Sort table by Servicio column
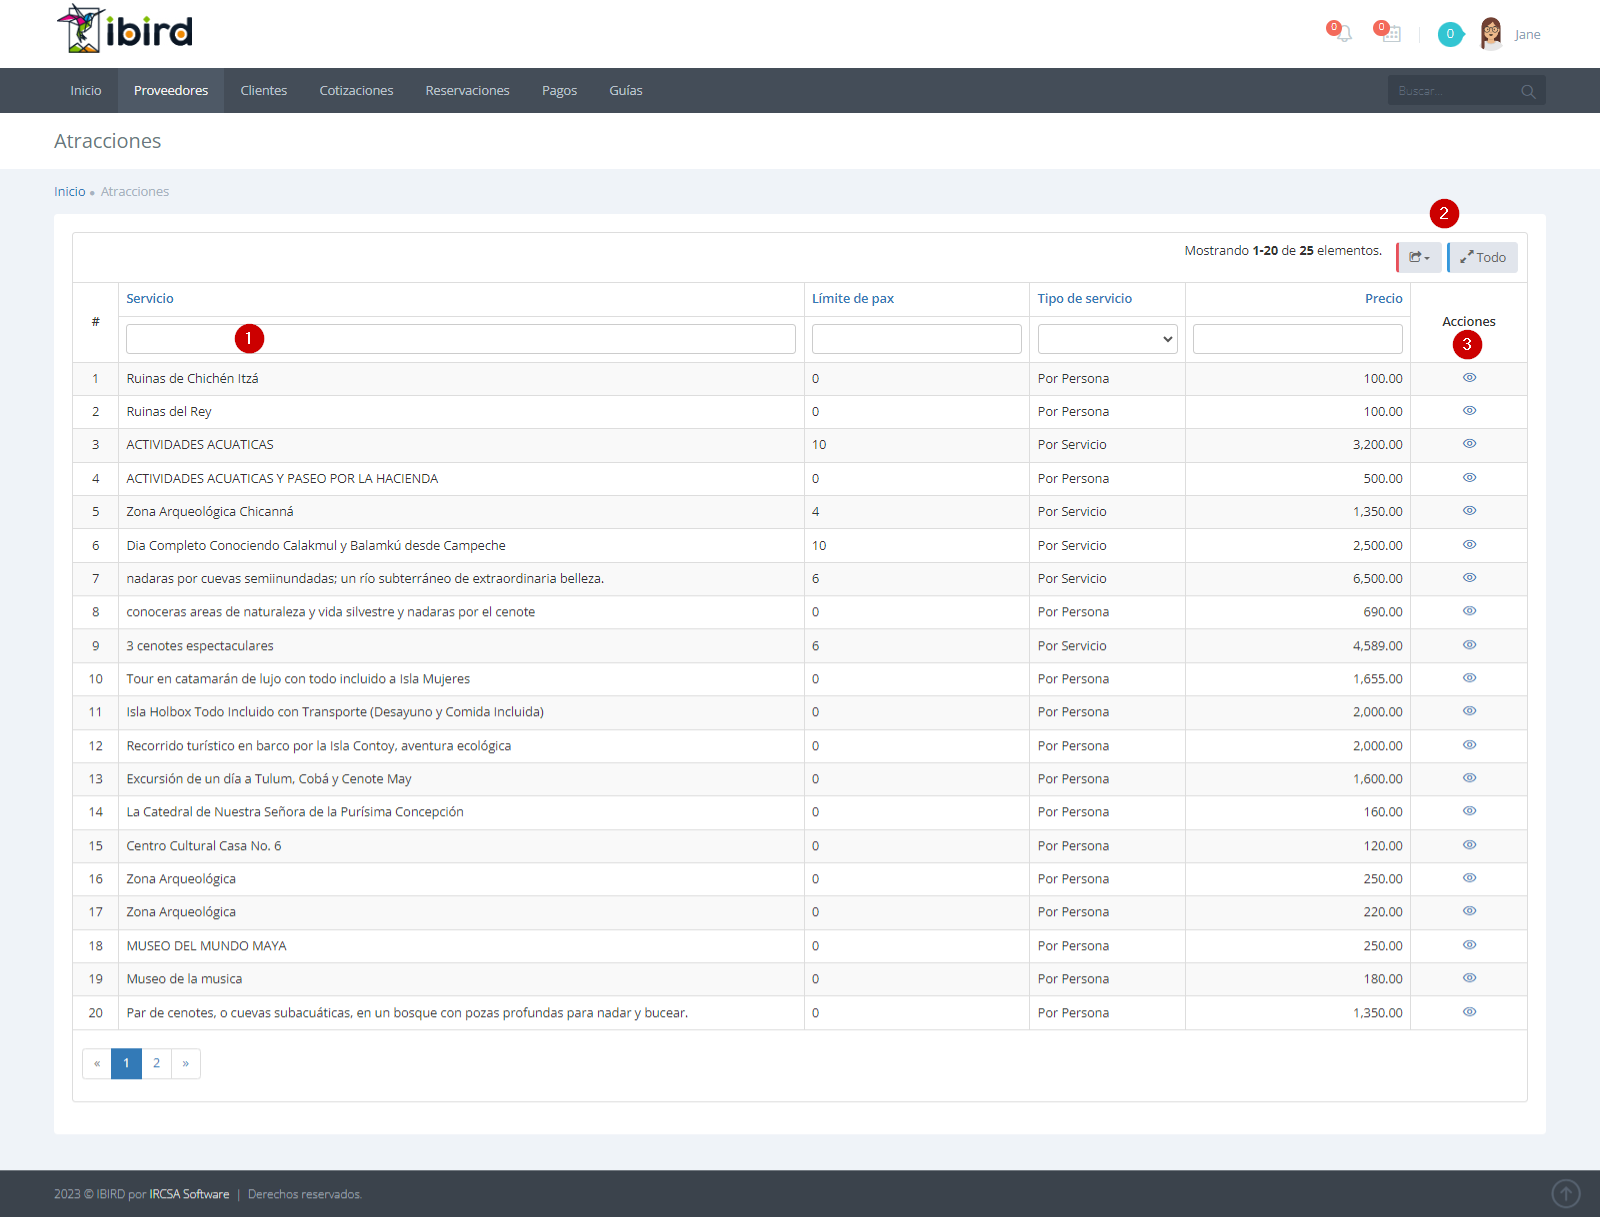The width and height of the screenshot is (1600, 1217). [150, 299]
